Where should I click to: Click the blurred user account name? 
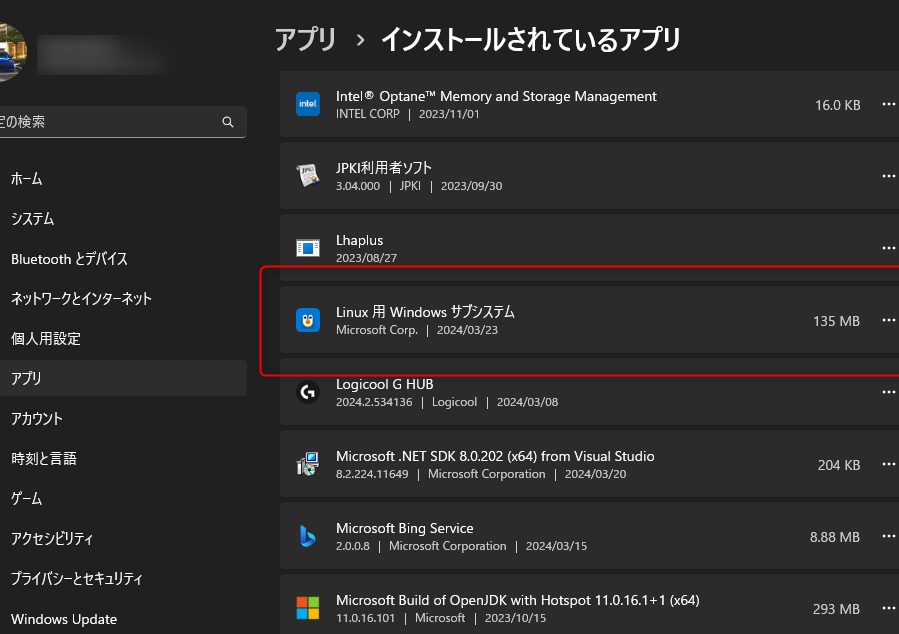tap(104, 54)
